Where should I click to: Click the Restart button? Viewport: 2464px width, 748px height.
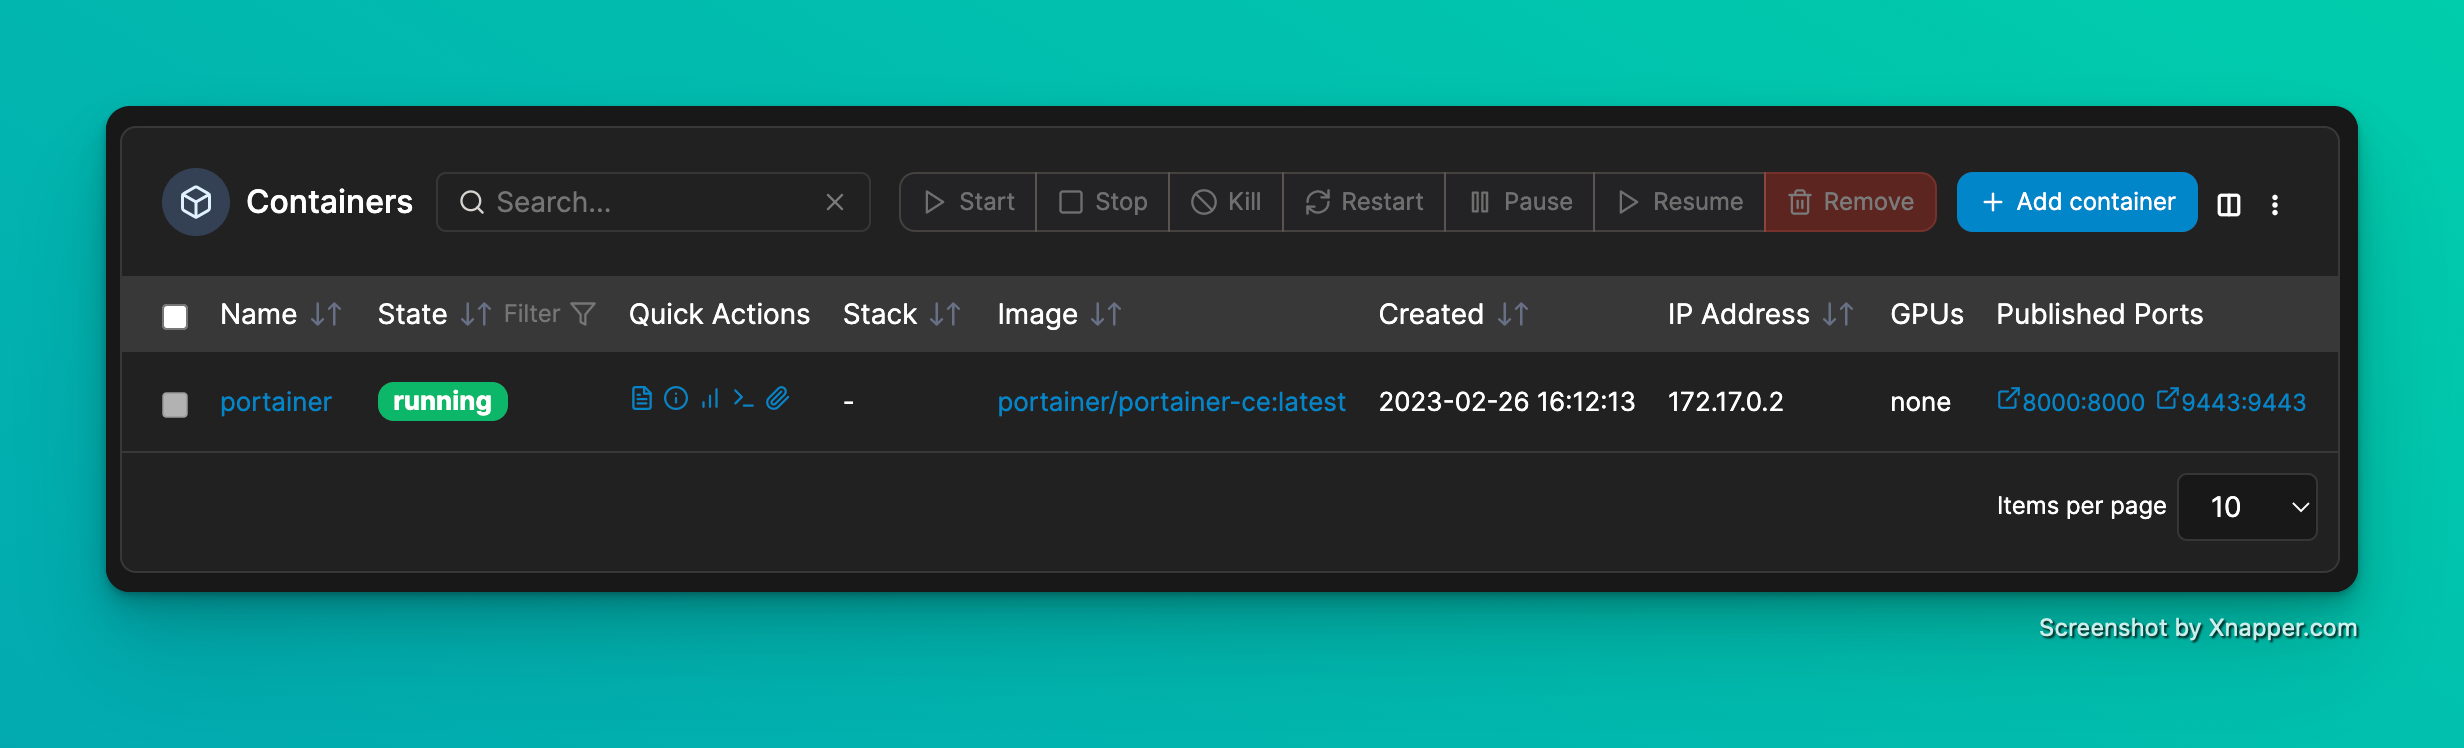coord(1364,202)
